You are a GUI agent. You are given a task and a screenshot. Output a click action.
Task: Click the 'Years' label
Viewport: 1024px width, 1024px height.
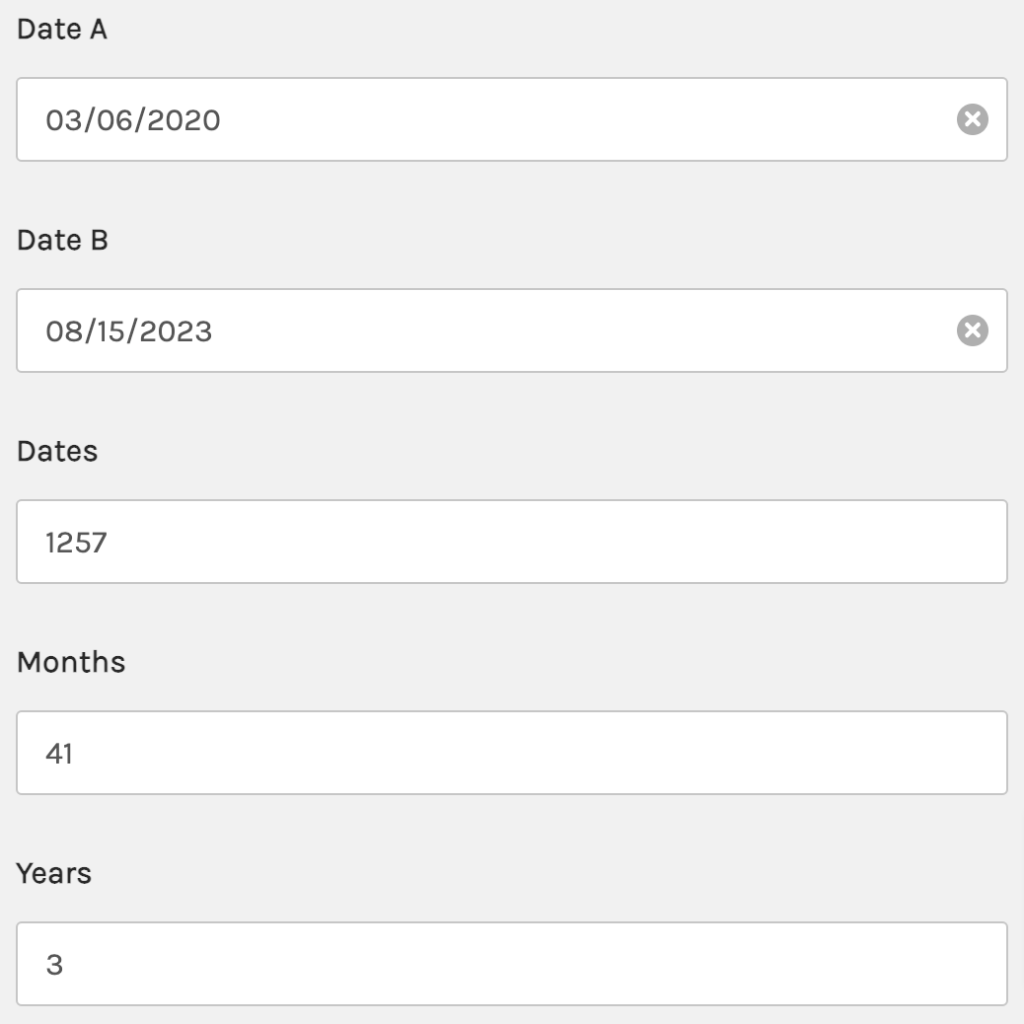point(54,873)
